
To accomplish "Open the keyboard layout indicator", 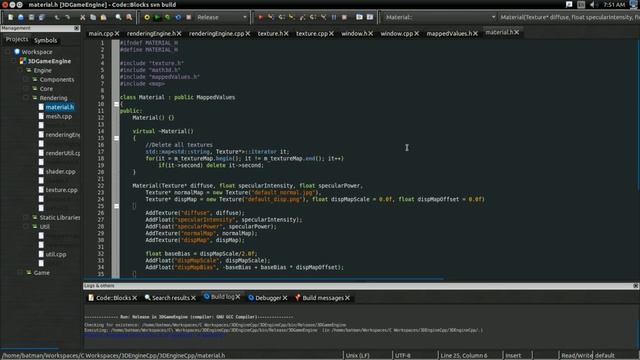I will [x=581, y=4].
